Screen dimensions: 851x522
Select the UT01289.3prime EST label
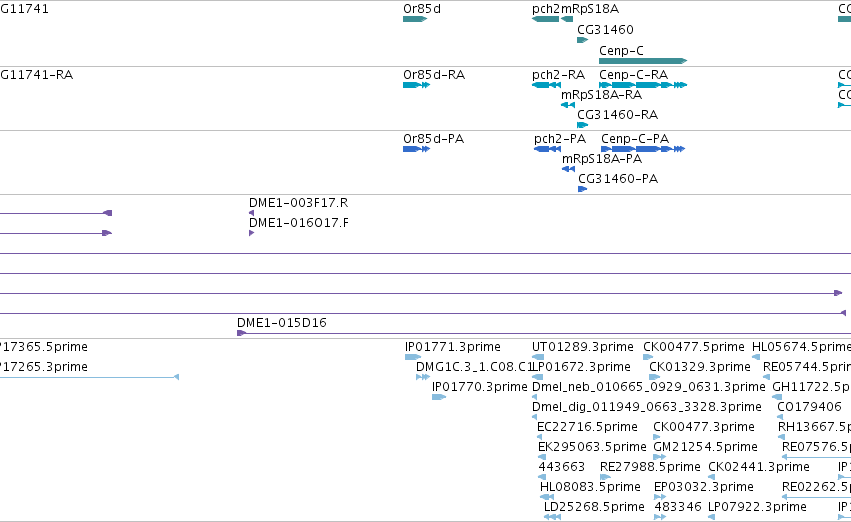coord(582,347)
